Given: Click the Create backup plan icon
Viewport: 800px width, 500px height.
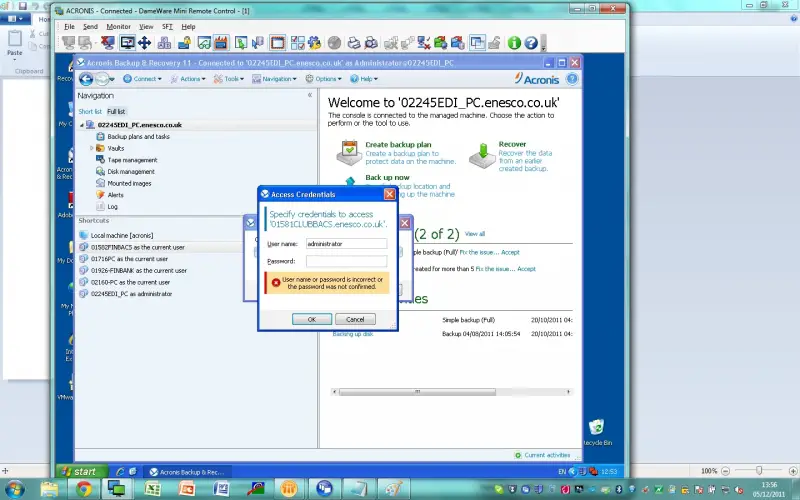Looking at the screenshot, I should tap(349, 153).
